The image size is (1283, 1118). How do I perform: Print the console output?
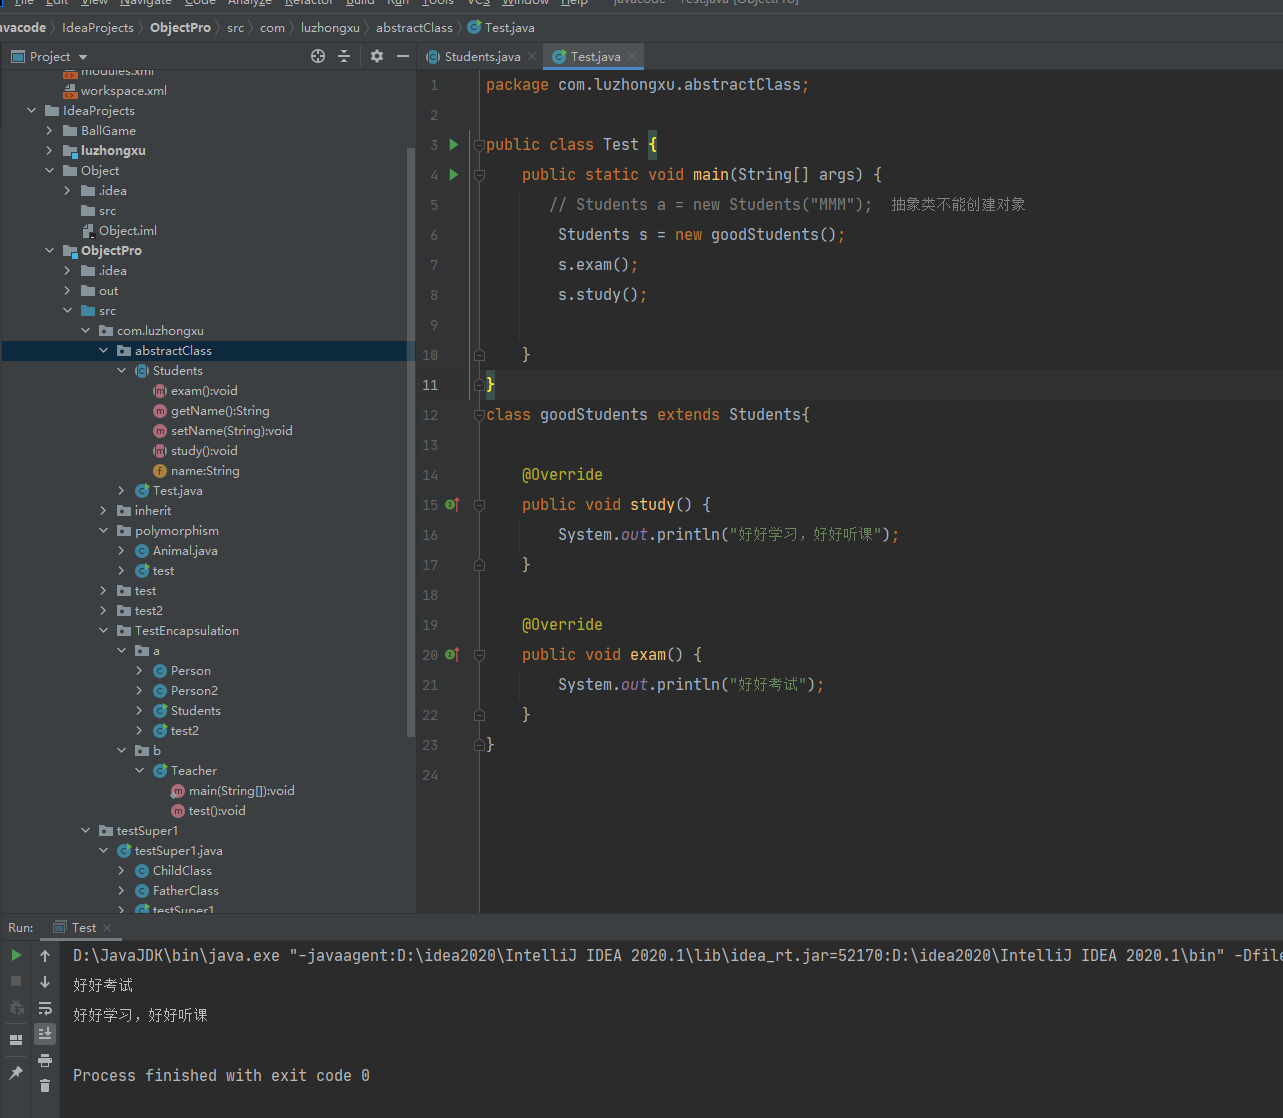[45, 1060]
